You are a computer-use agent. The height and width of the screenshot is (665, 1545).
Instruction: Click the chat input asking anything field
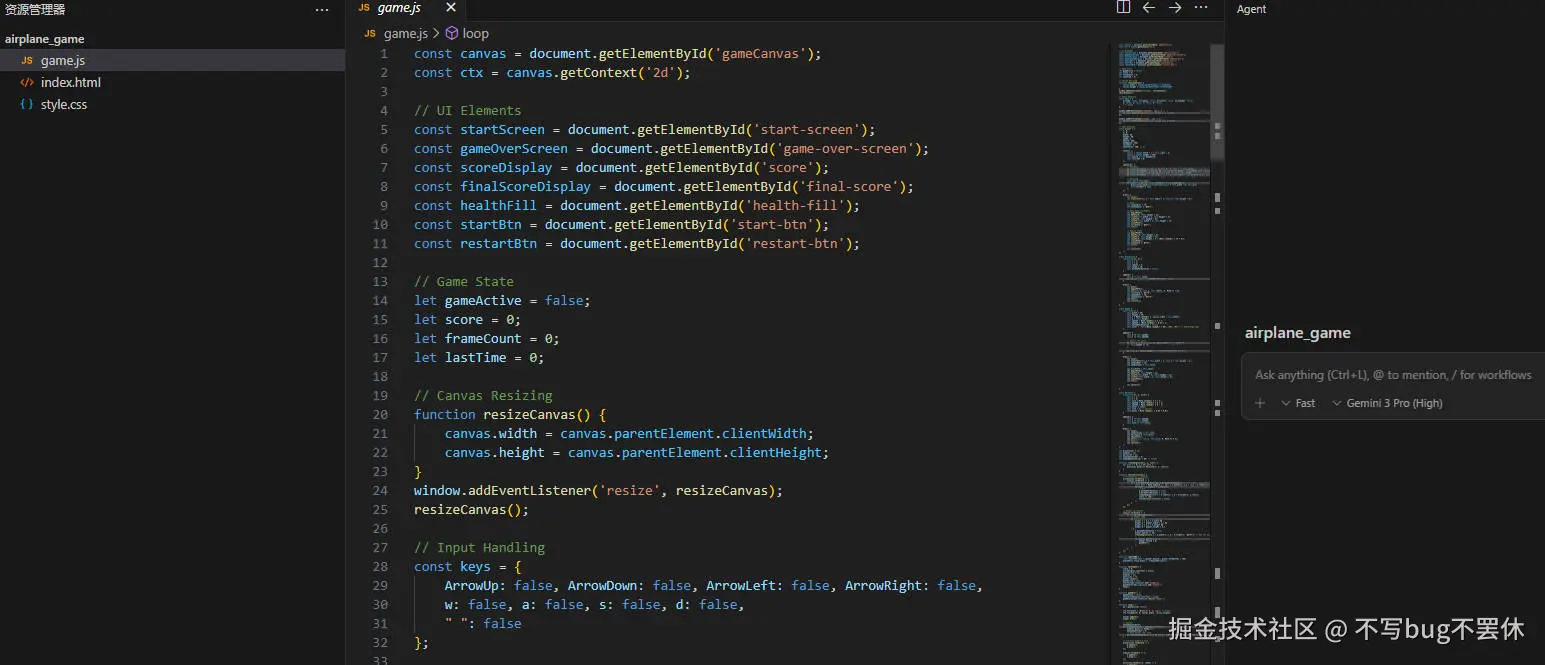point(1390,374)
